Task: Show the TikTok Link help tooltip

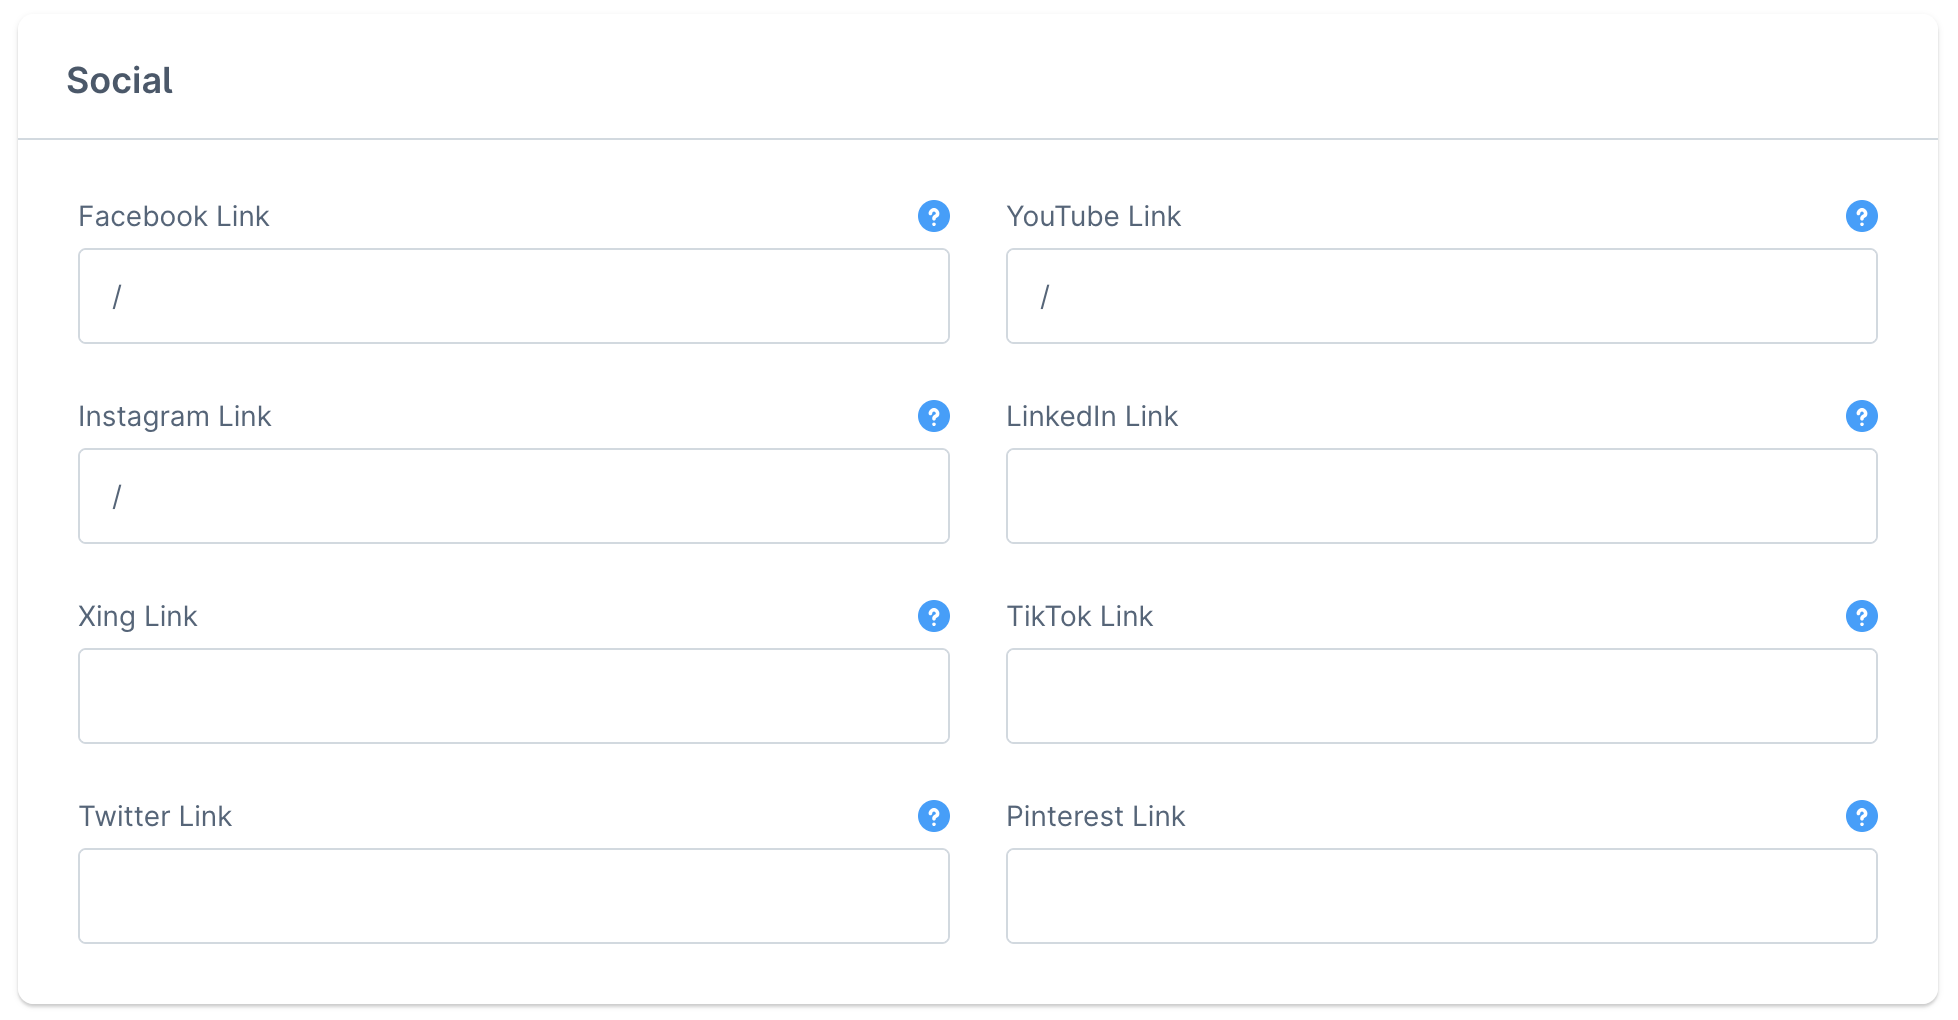Action: pyautogui.click(x=1861, y=616)
